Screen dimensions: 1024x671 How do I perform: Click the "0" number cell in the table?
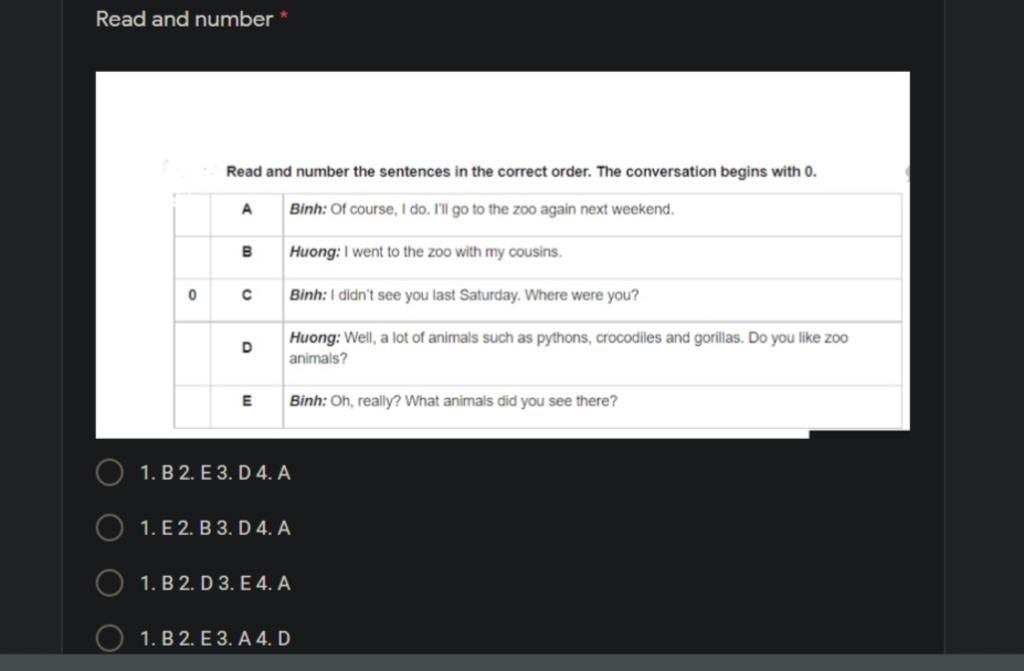click(192, 296)
